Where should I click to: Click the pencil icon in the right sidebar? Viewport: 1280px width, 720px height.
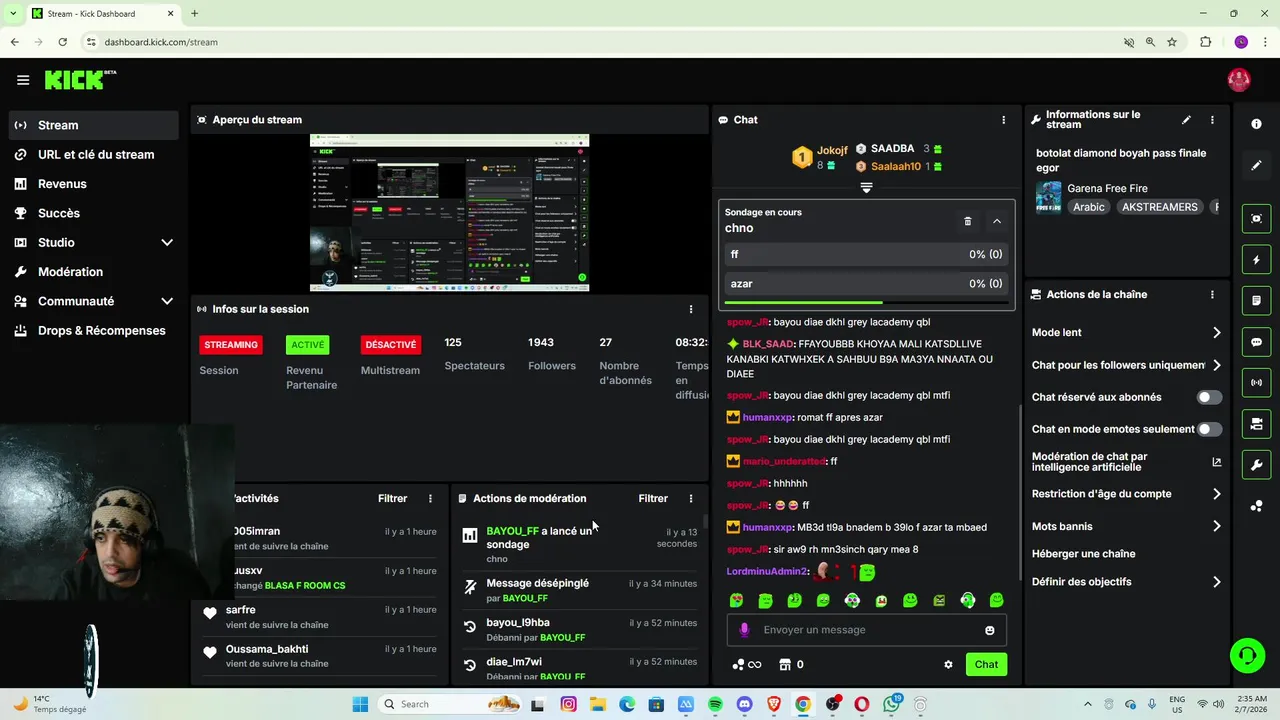click(1256, 165)
